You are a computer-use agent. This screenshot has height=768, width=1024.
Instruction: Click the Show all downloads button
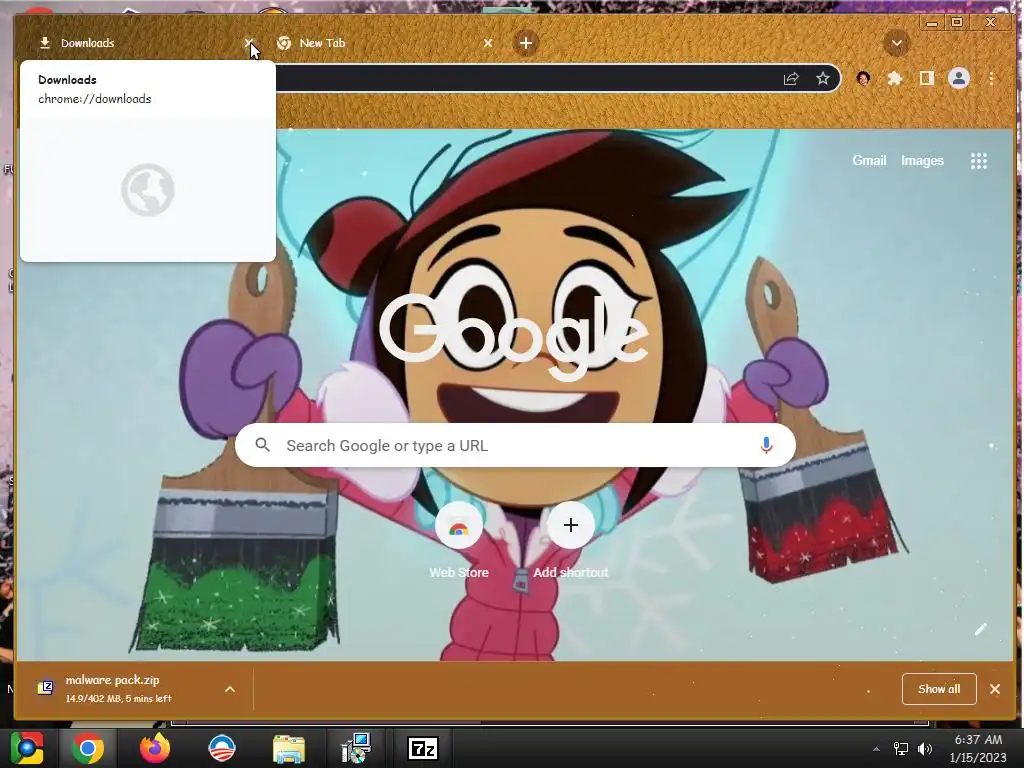point(939,689)
